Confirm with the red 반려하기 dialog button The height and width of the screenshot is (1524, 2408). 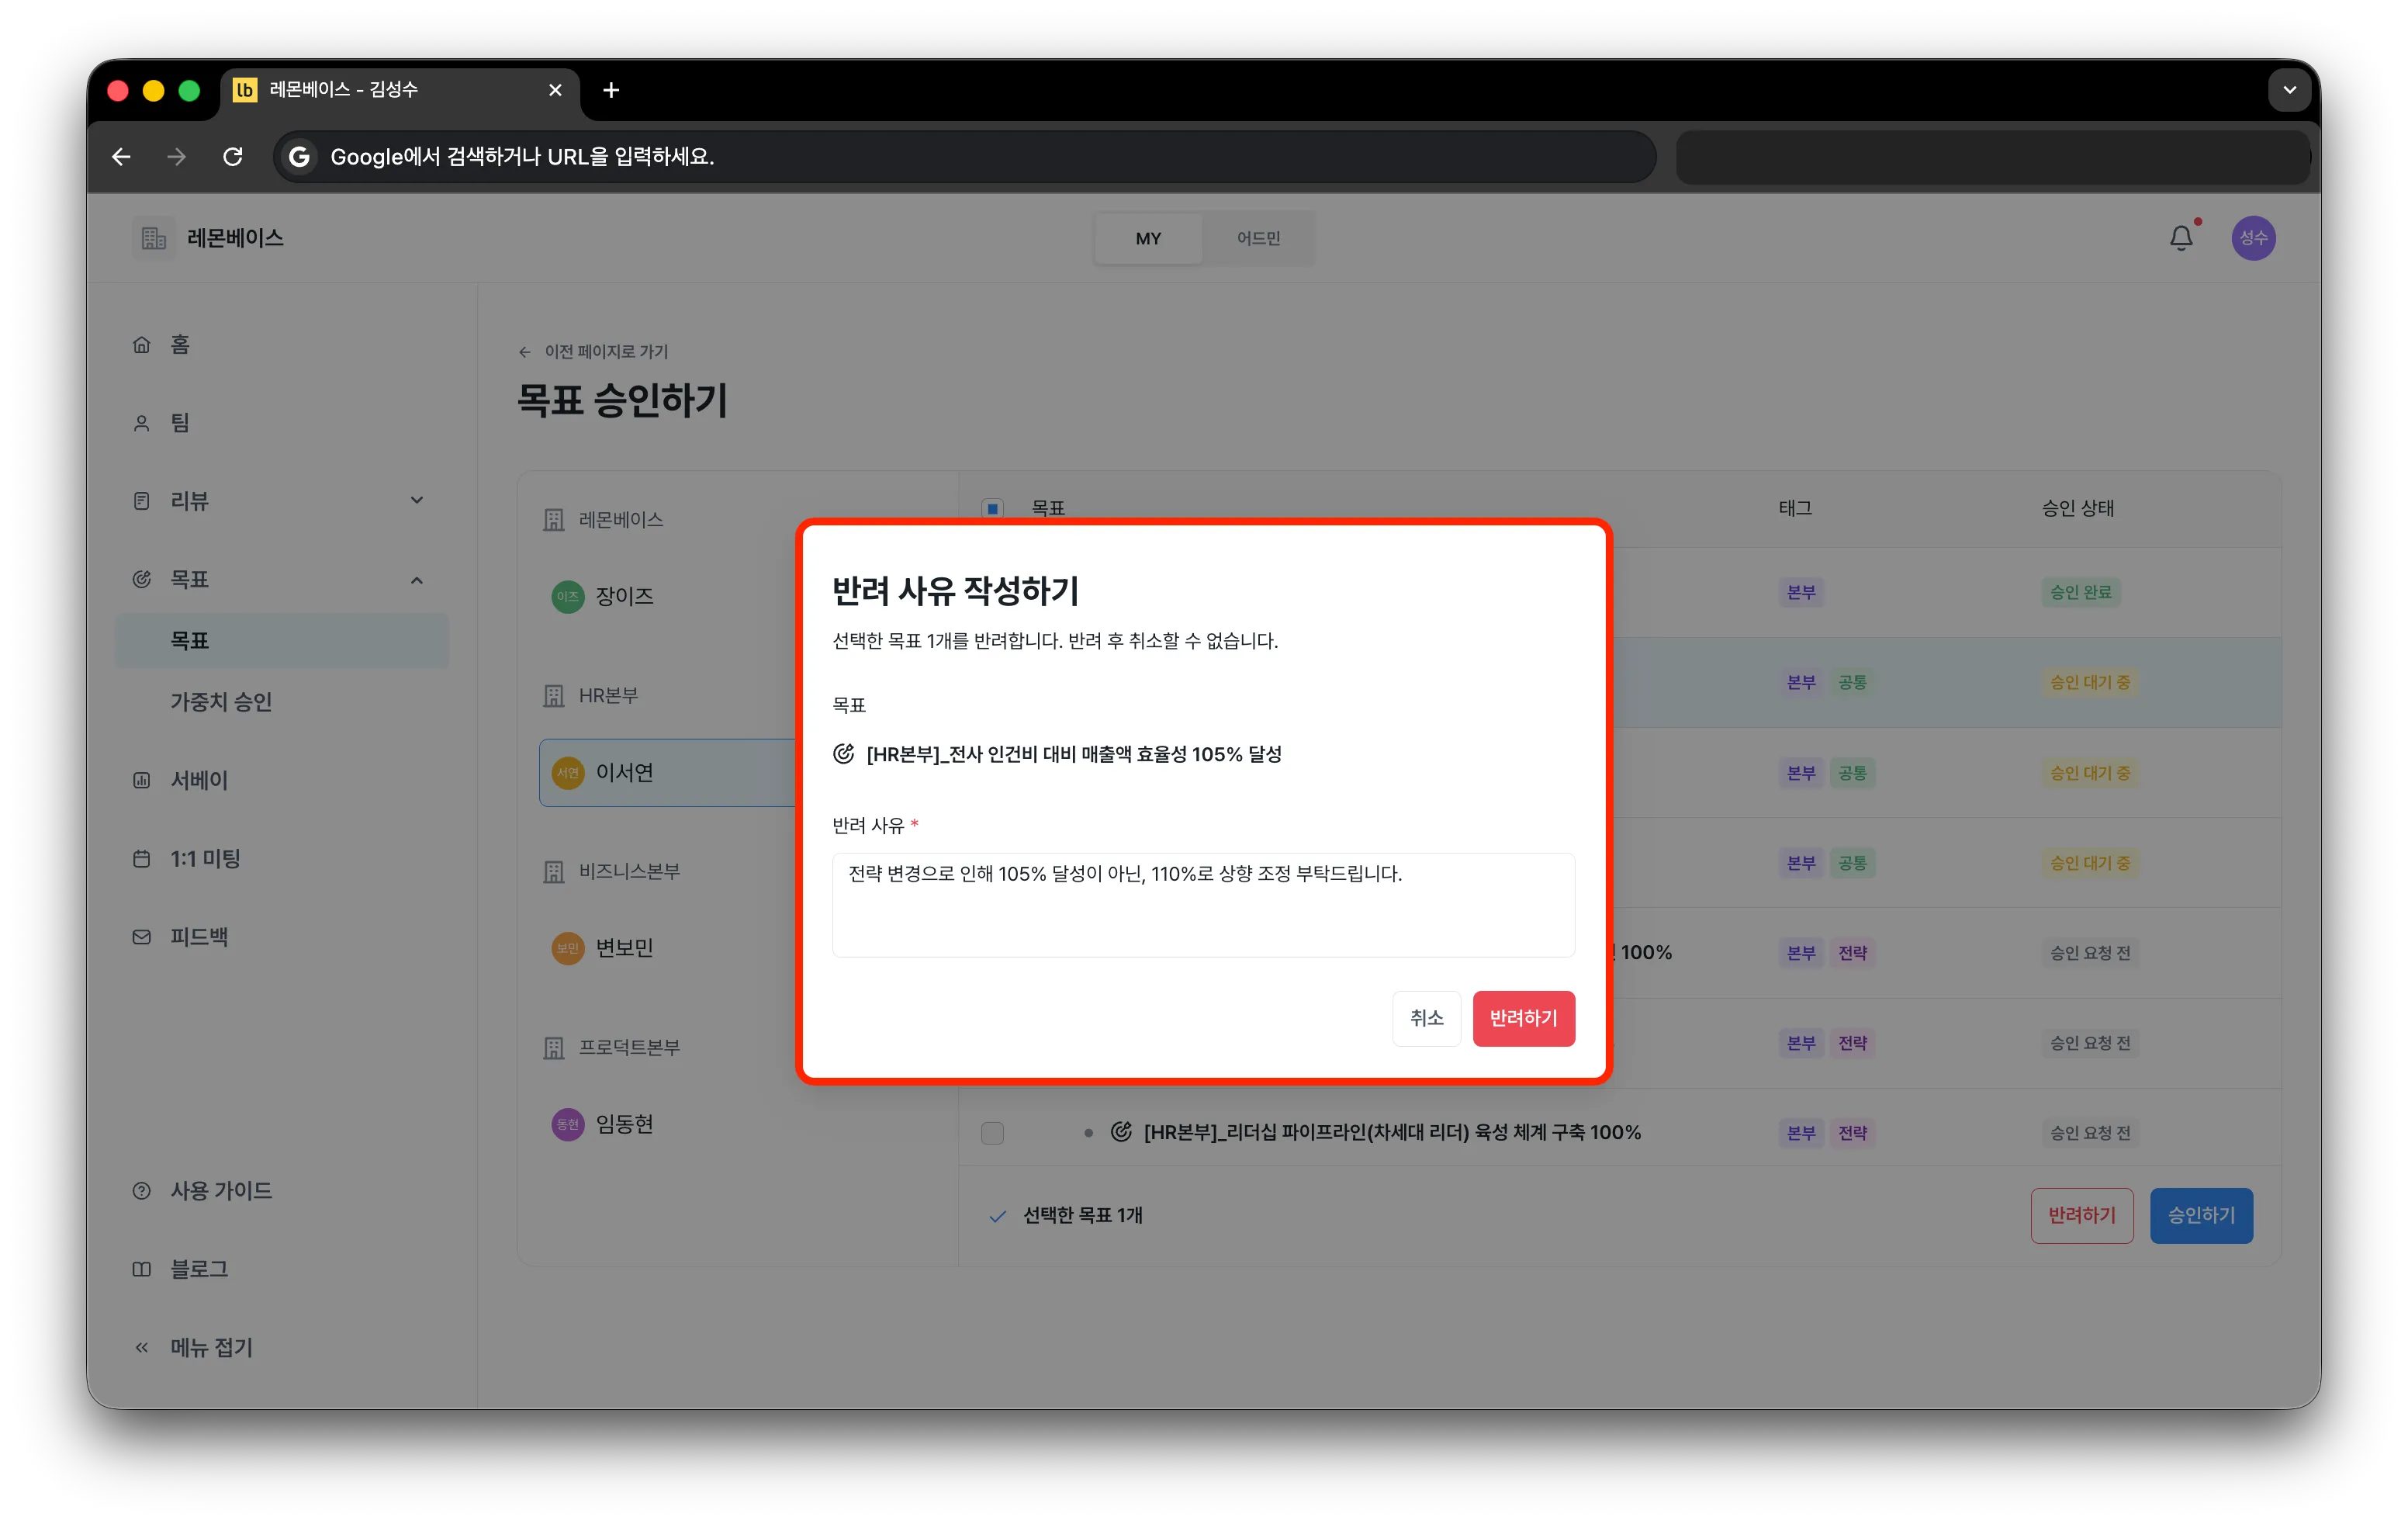[1523, 1019]
